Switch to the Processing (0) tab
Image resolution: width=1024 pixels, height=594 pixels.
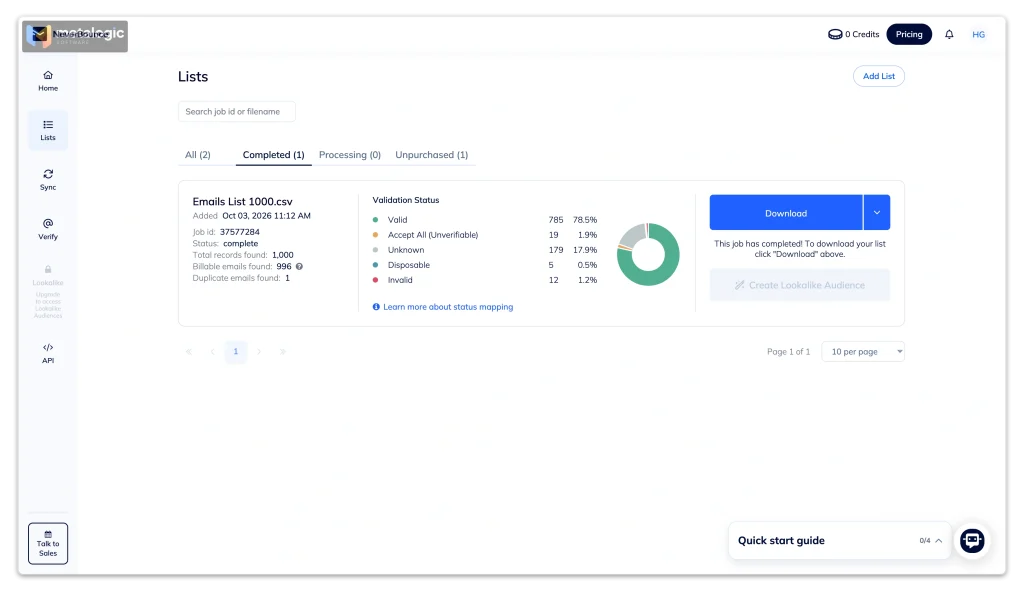pyautogui.click(x=349, y=155)
